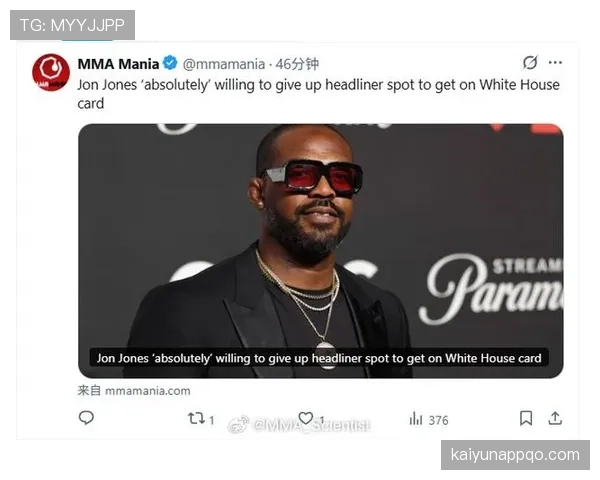Click the TG: MYYJJPP label
The height and width of the screenshot is (480, 600).
(72, 25)
